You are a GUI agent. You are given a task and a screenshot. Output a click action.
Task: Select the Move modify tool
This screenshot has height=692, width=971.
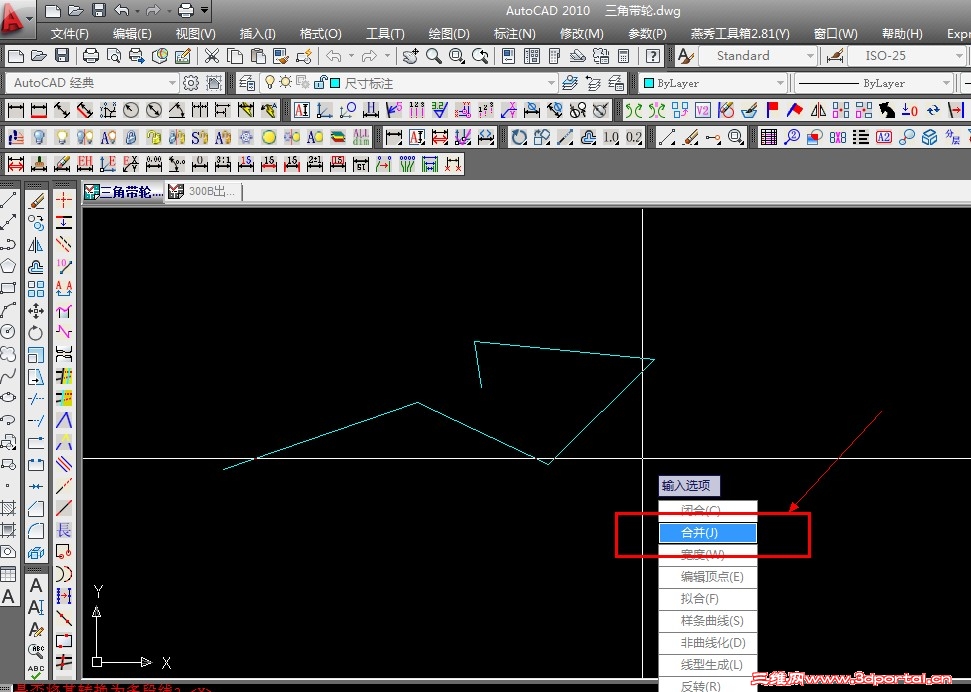coord(36,310)
